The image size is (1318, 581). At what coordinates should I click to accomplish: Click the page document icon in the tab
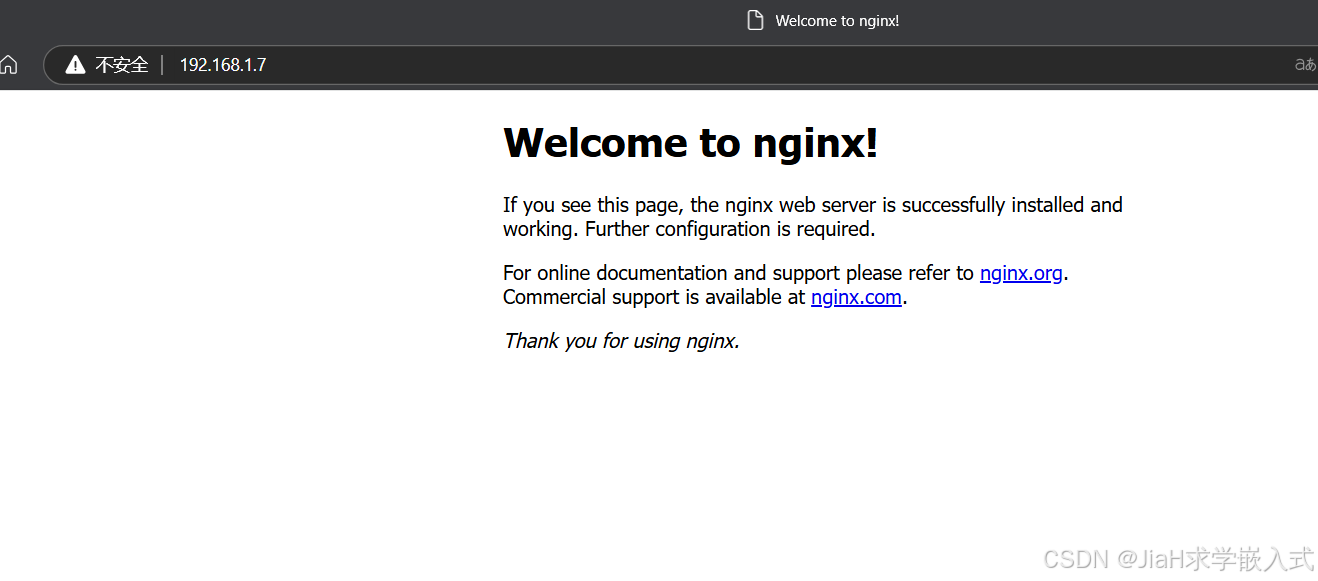pyautogui.click(x=756, y=20)
